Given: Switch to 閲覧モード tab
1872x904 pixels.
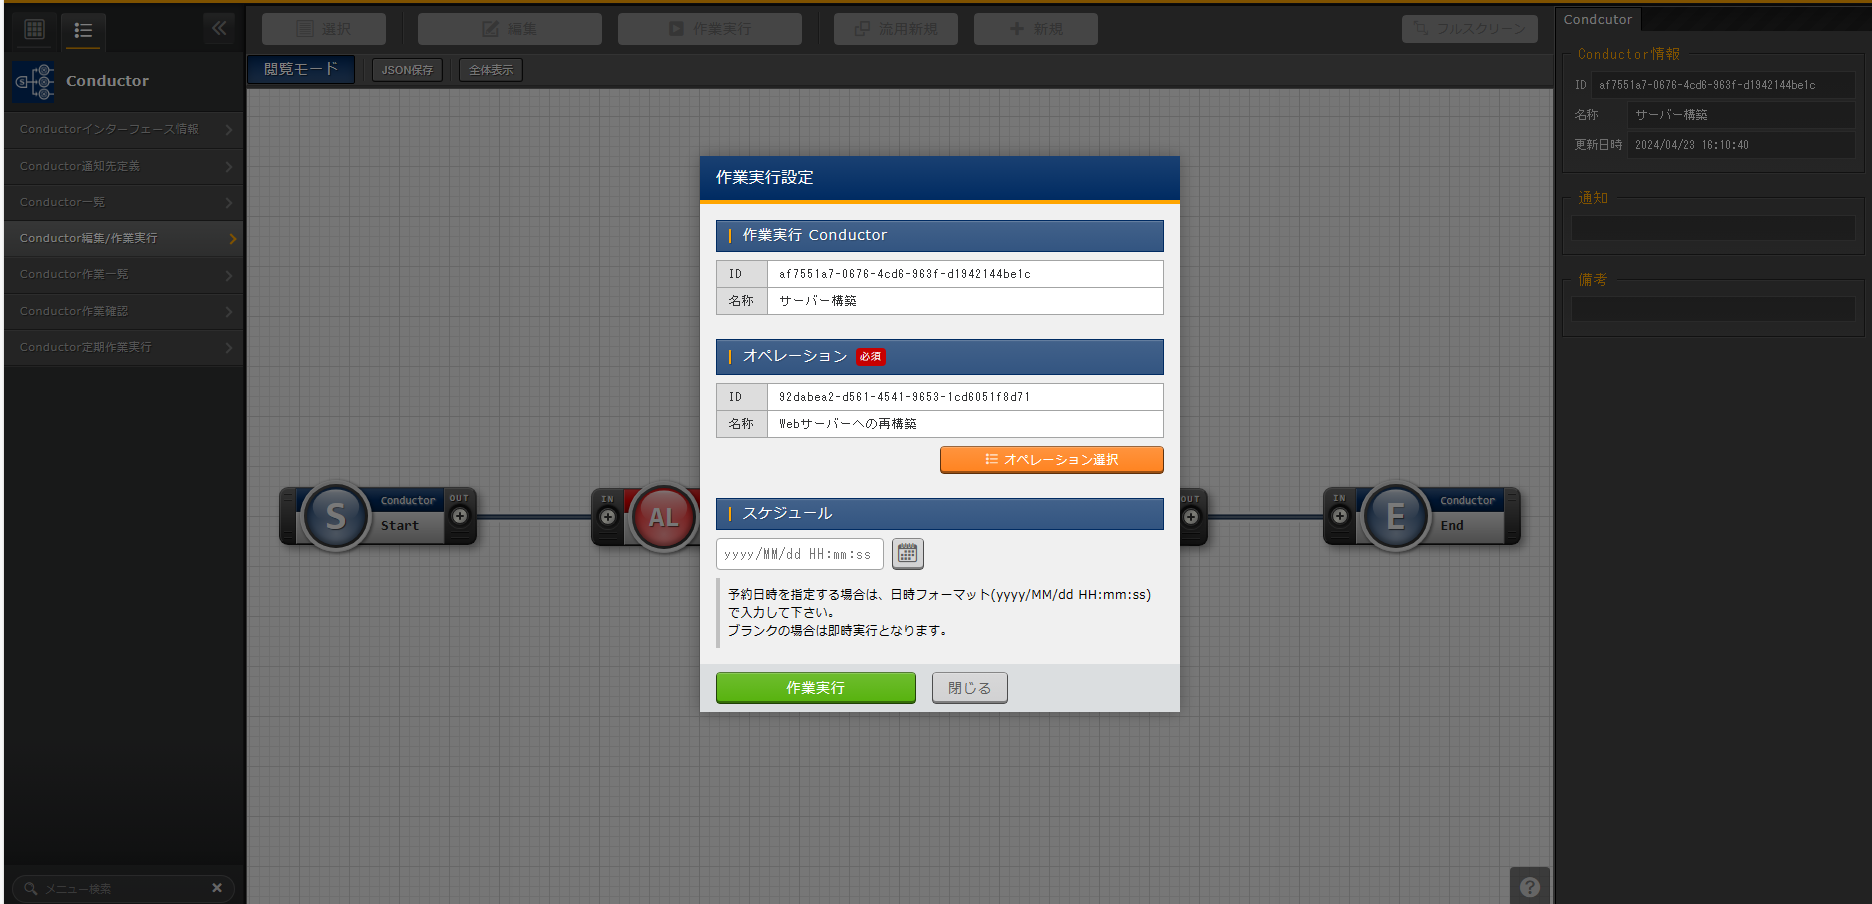Looking at the screenshot, I should [x=300, y=69].
